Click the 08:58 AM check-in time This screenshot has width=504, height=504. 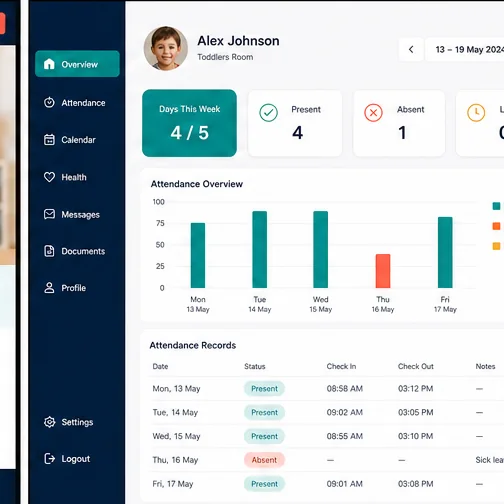click(x=345, y=389)
